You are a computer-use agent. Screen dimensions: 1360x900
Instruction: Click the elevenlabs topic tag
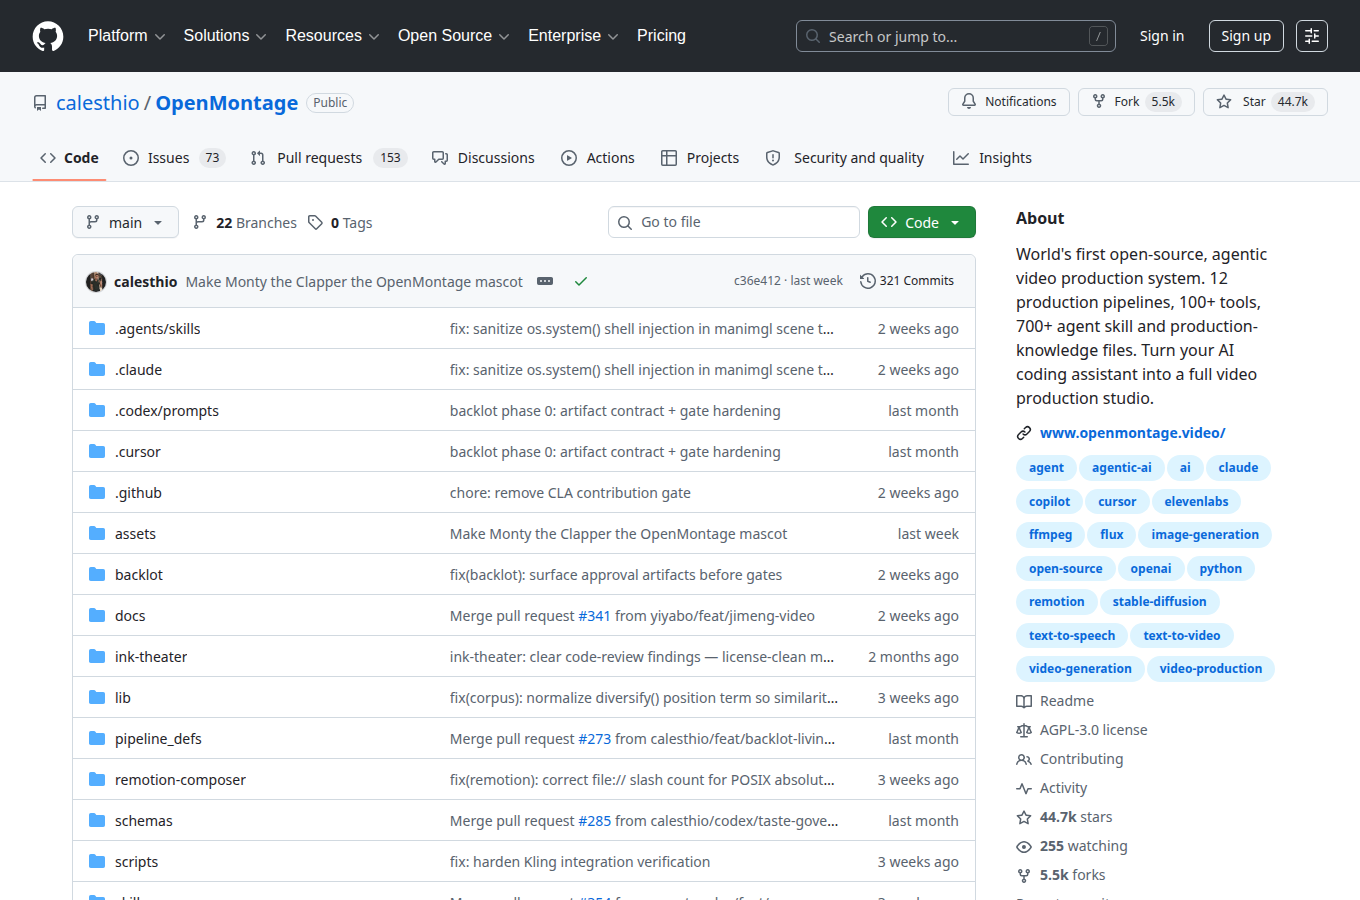pos(1196,502)
